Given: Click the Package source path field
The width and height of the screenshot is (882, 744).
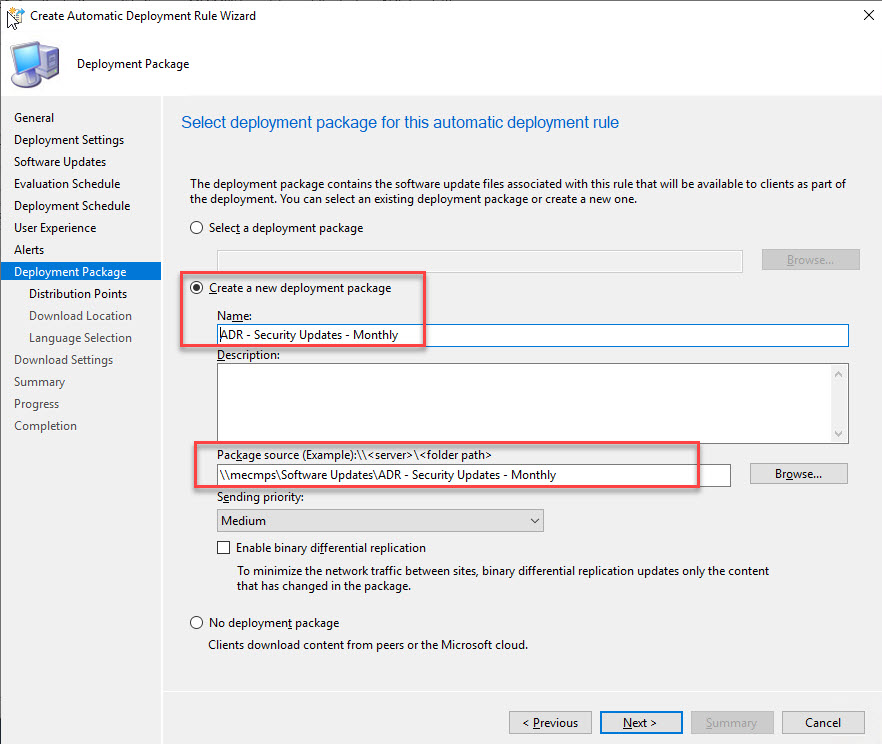Looking at the screenshot, I should pos(473,475).
